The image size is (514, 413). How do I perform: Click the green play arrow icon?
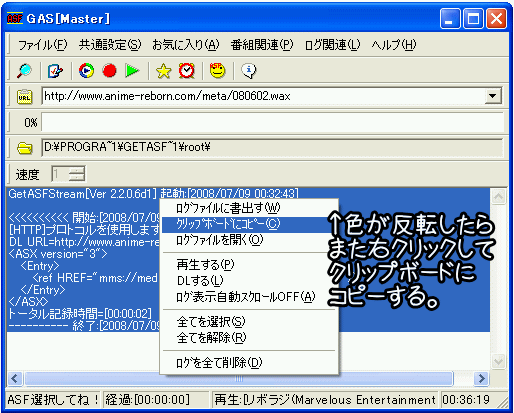[x=132, y=71]
